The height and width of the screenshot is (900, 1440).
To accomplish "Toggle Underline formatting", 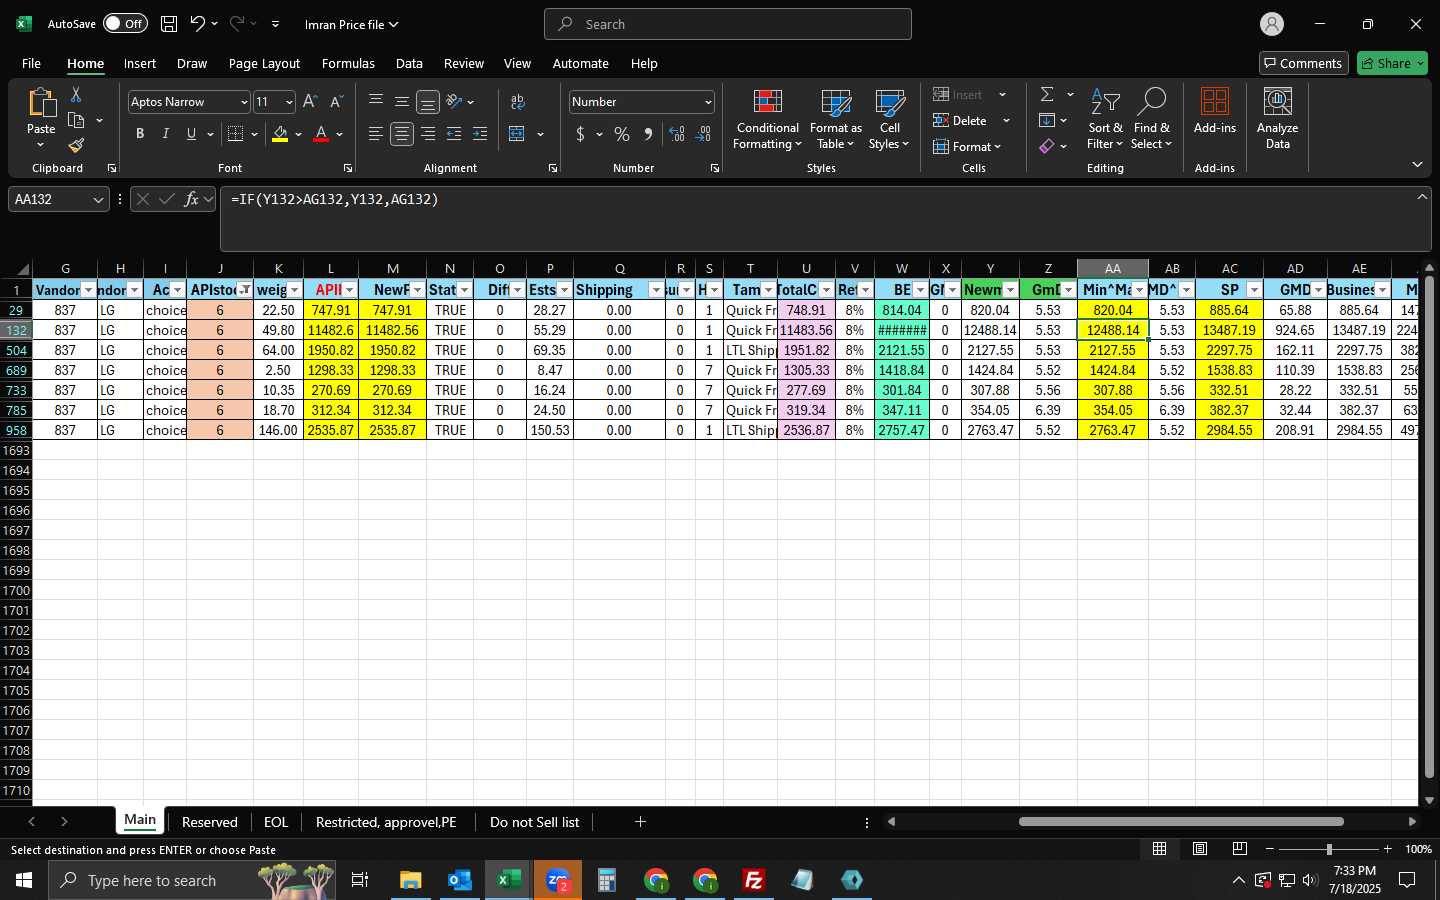I will click(x=191, y=134).
